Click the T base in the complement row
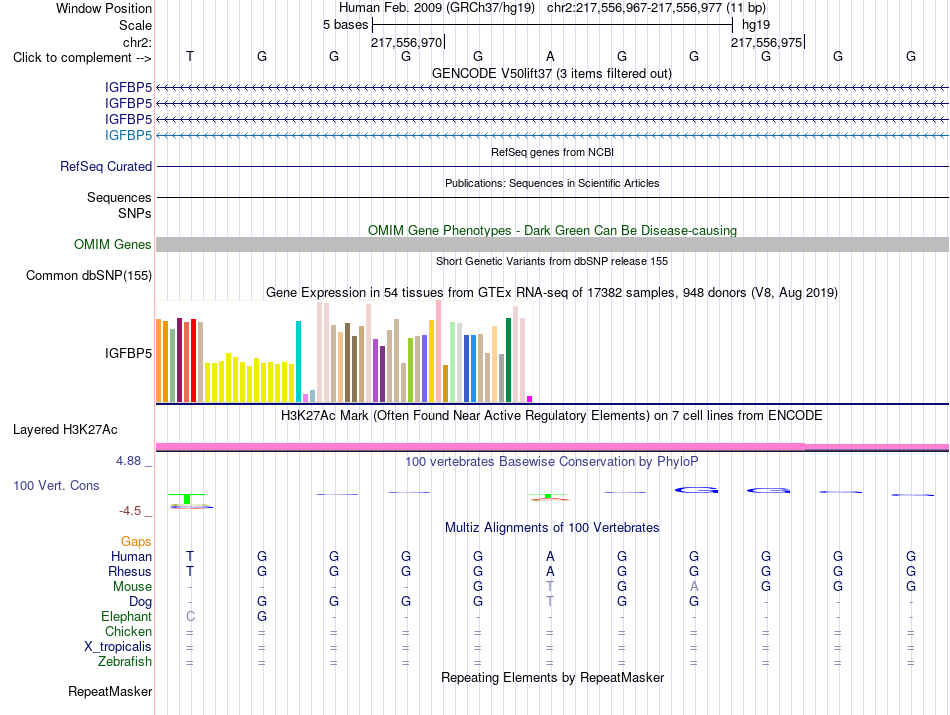The height and width of the screenshot is (715, 950). coord(190,56)
